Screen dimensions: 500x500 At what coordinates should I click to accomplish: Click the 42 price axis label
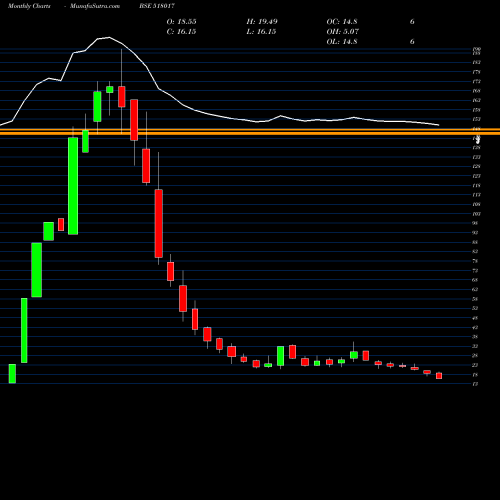coord(475,327)
